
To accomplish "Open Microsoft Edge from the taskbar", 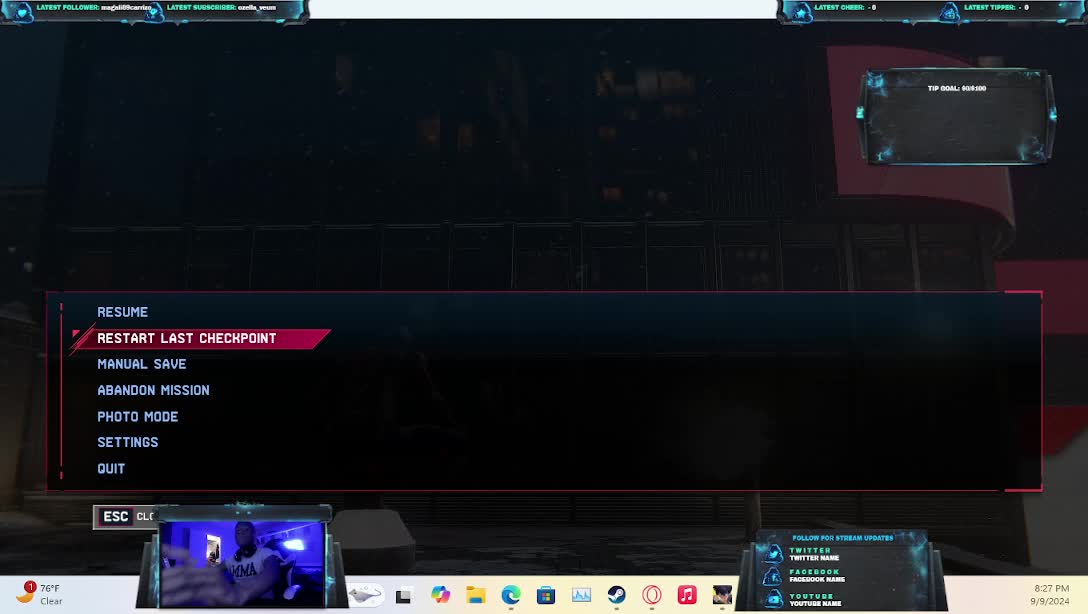I will [x=511, y=595].
